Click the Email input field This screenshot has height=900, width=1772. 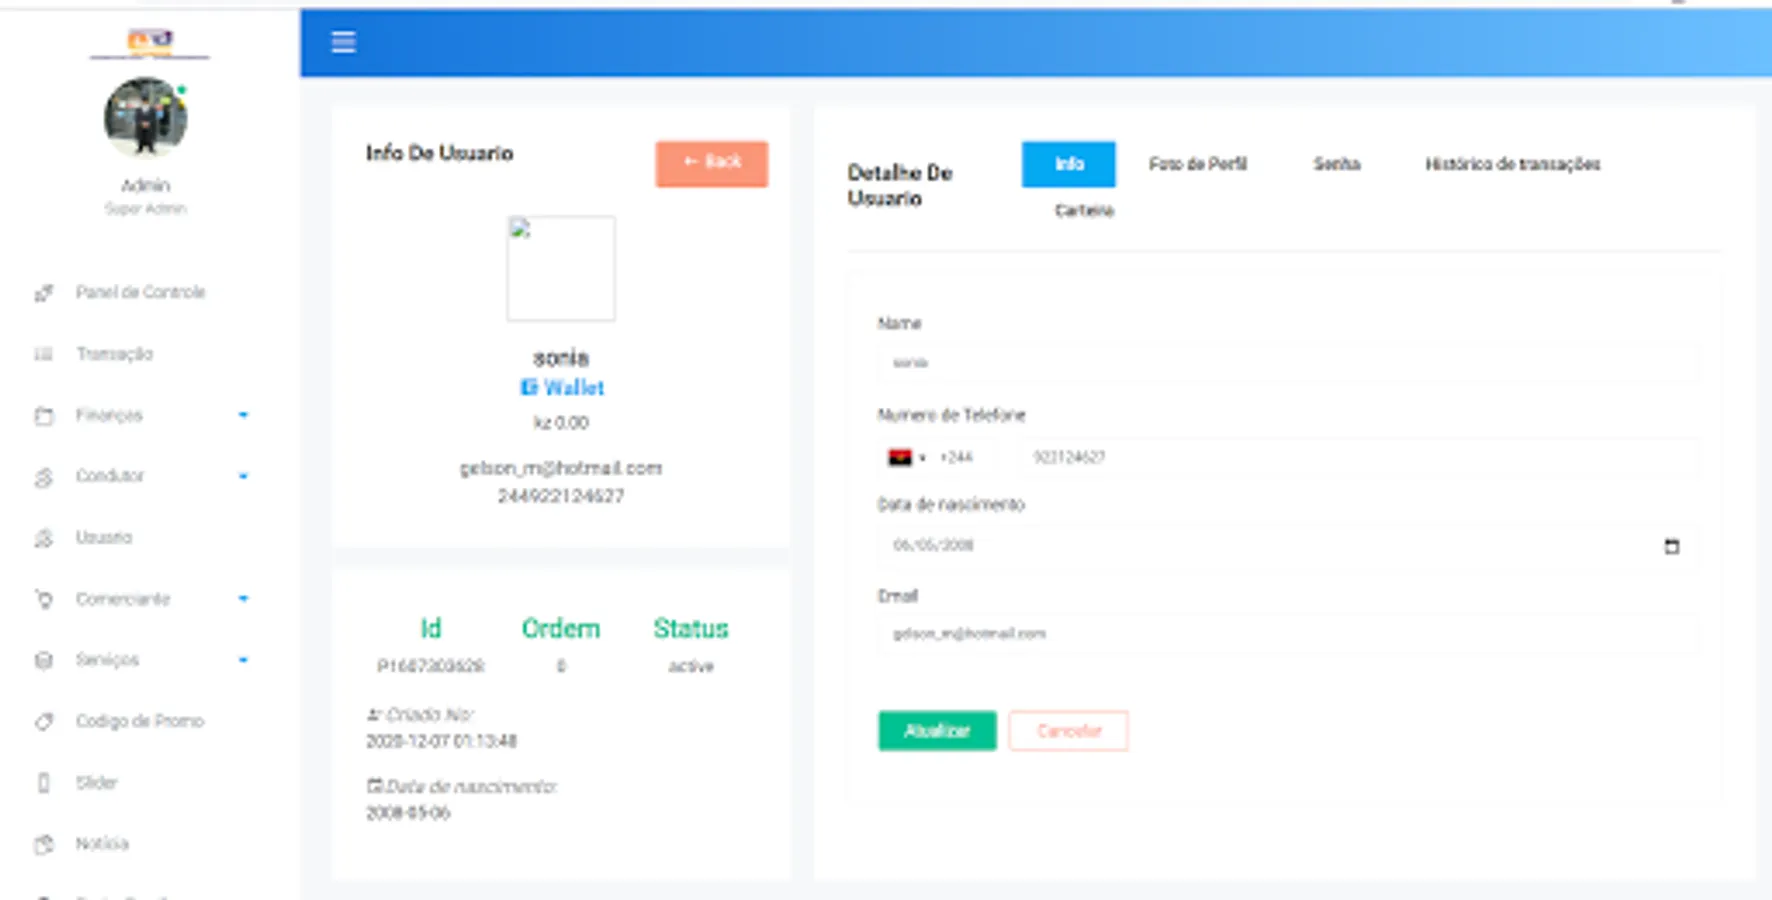pos(1289,634)
